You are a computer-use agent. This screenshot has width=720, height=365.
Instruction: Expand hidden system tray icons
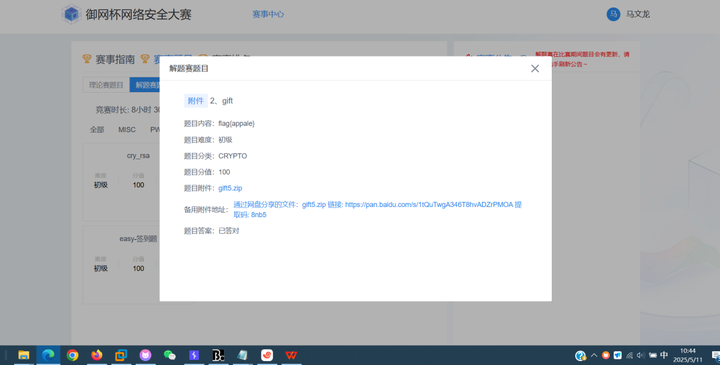[594, 355]
